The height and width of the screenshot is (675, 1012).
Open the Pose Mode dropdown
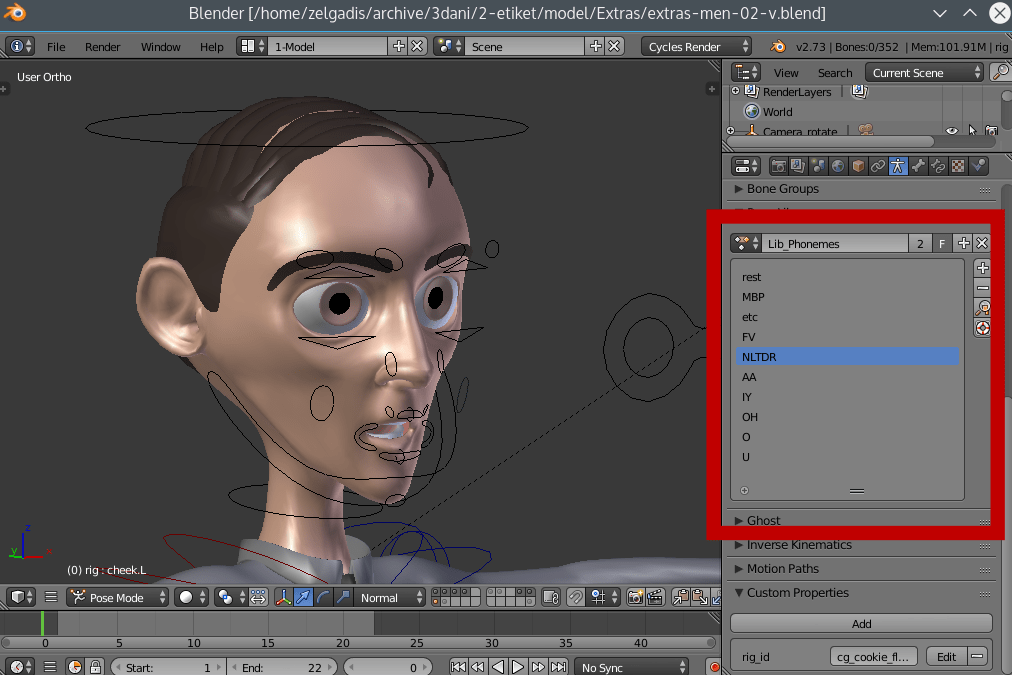click(118, 597)
